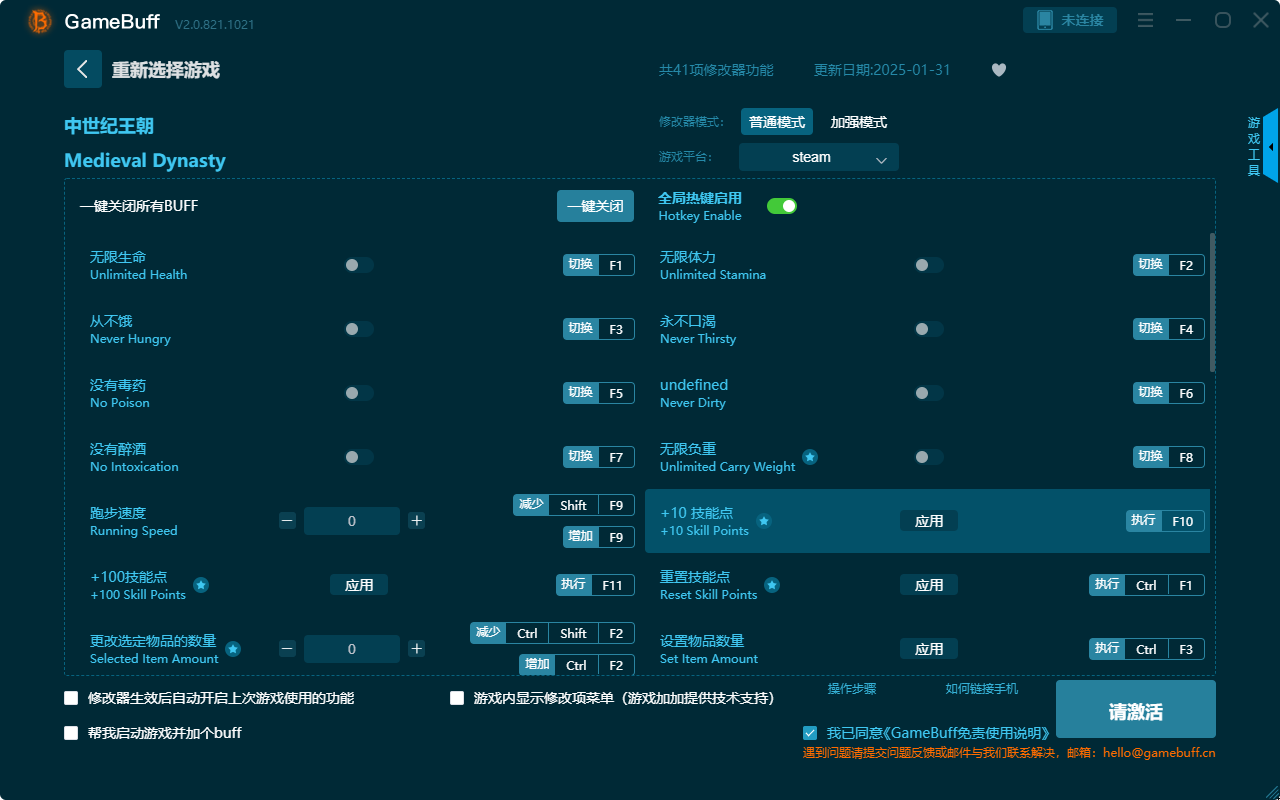Check the launch game with buff checkbox

pyautogui.click(x=71, y=732)
